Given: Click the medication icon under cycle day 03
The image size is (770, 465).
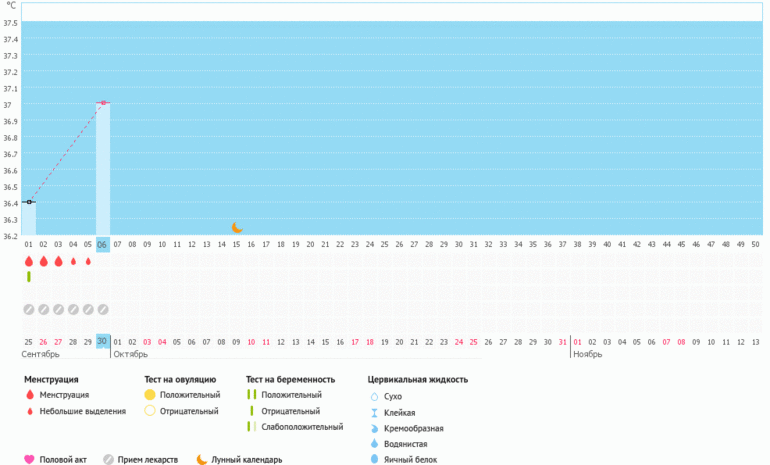Looking at the screenshot, I should pos(58,309).
